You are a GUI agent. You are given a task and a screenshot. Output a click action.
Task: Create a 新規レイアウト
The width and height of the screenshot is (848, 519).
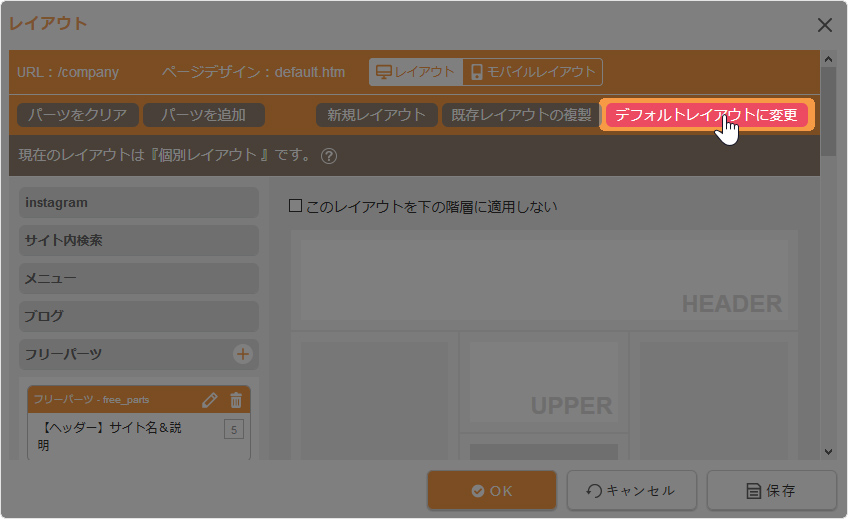(377, 115)
